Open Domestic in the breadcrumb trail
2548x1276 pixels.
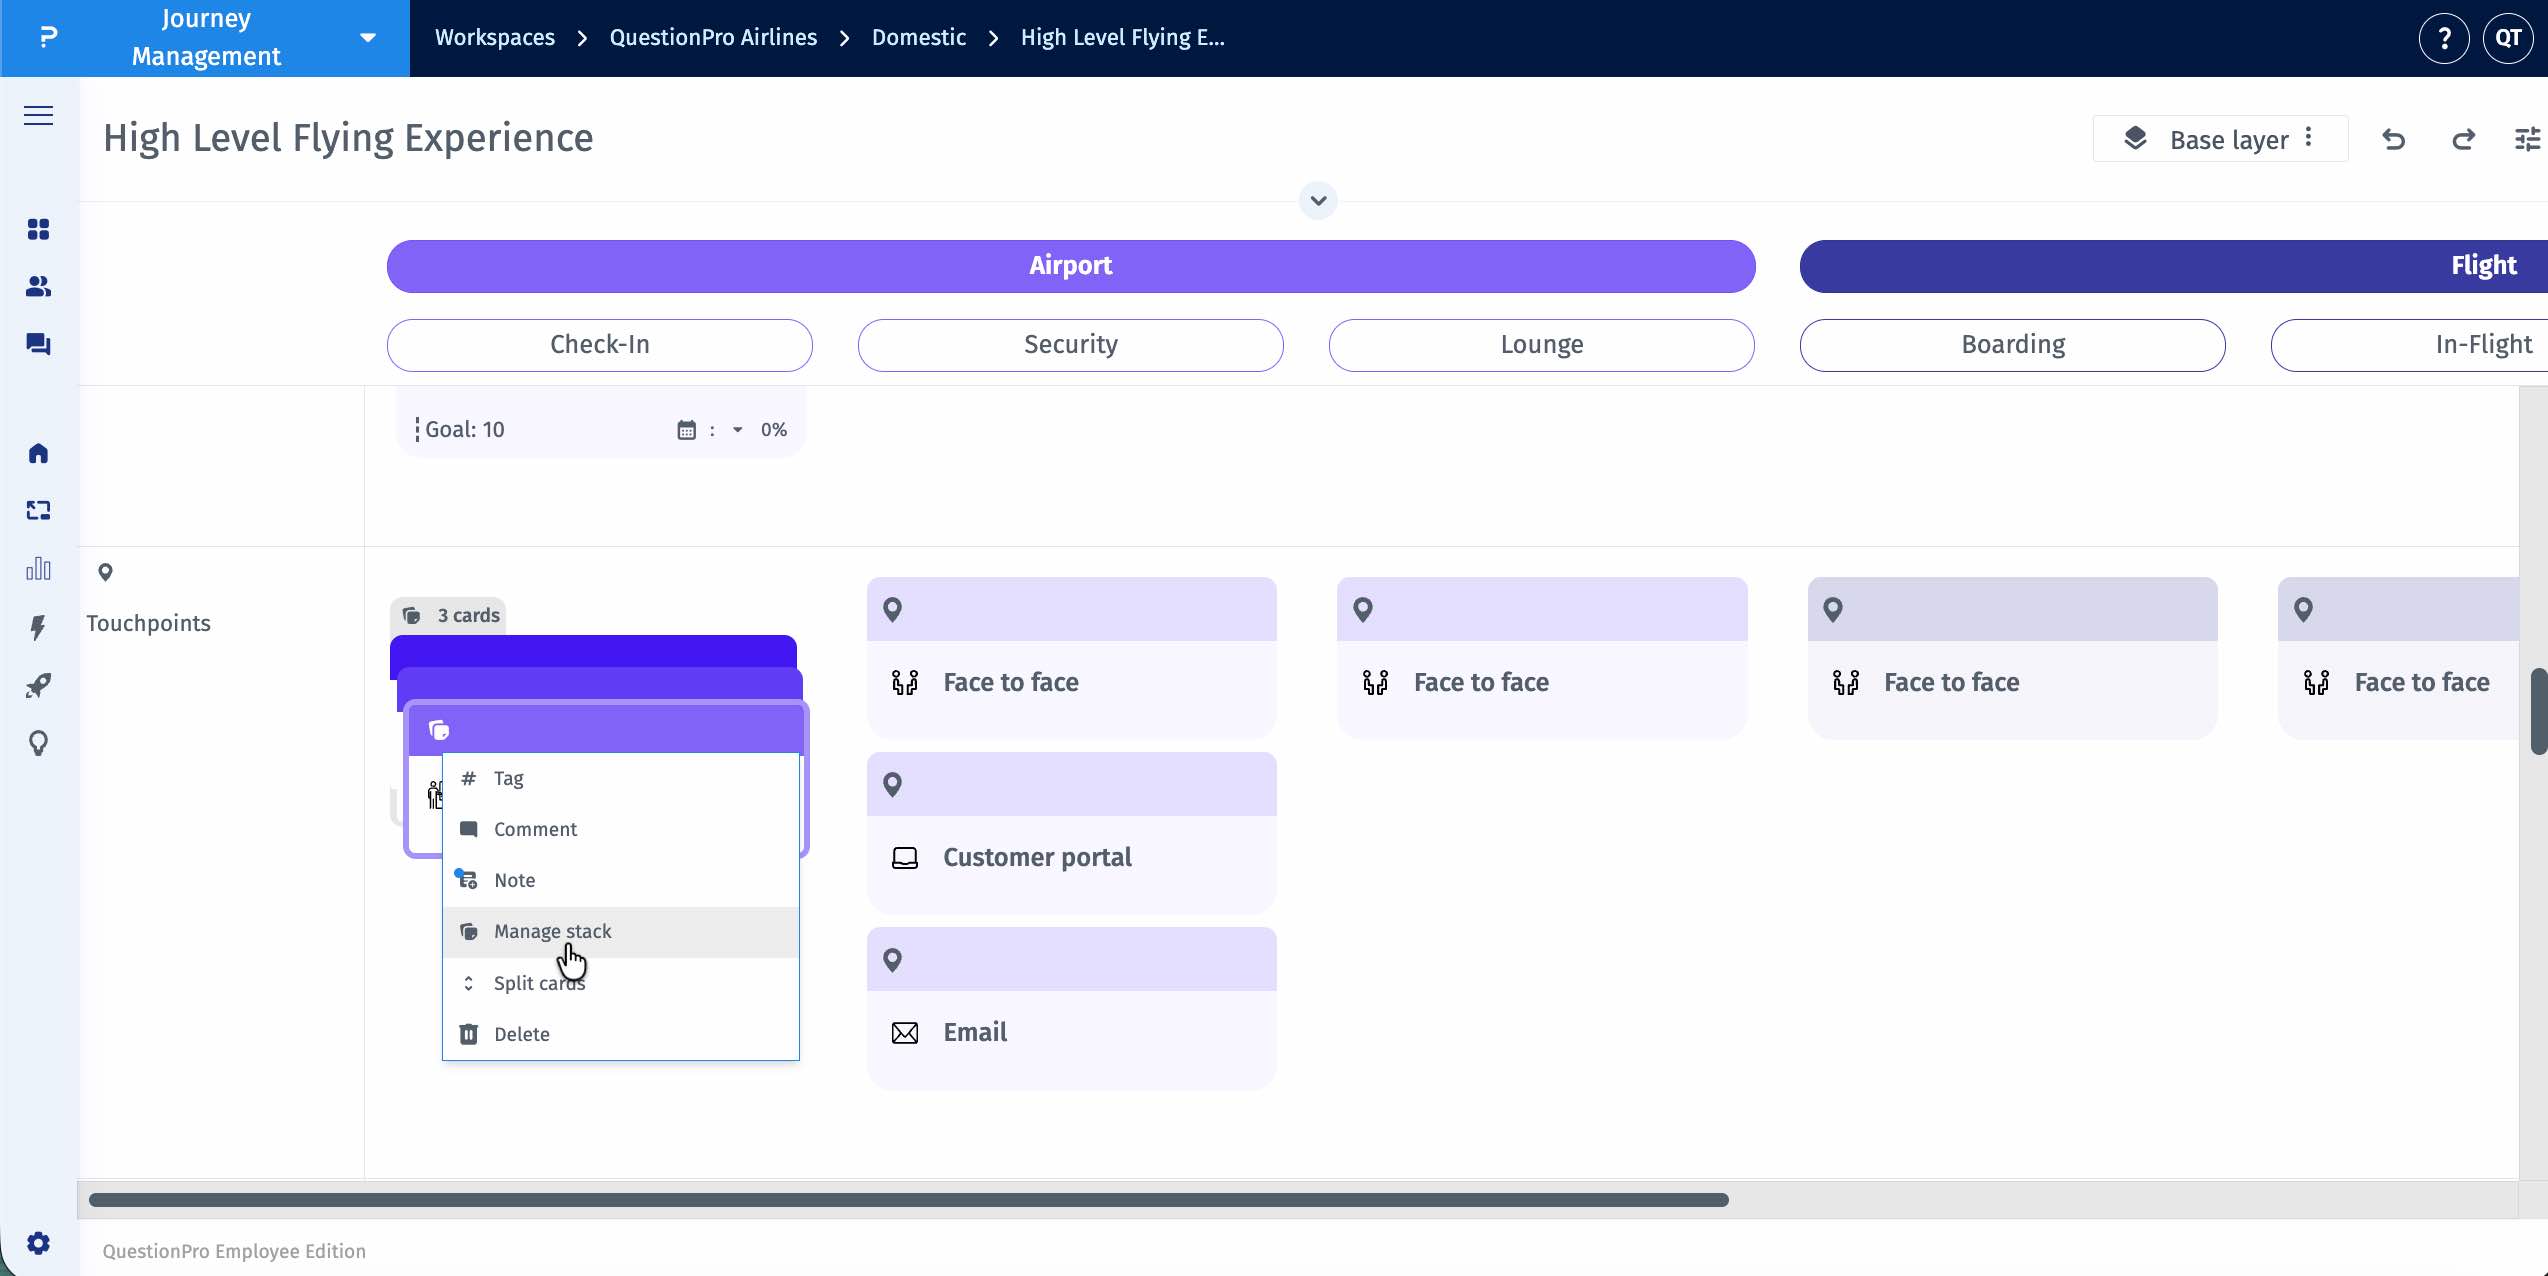(918, 37)
